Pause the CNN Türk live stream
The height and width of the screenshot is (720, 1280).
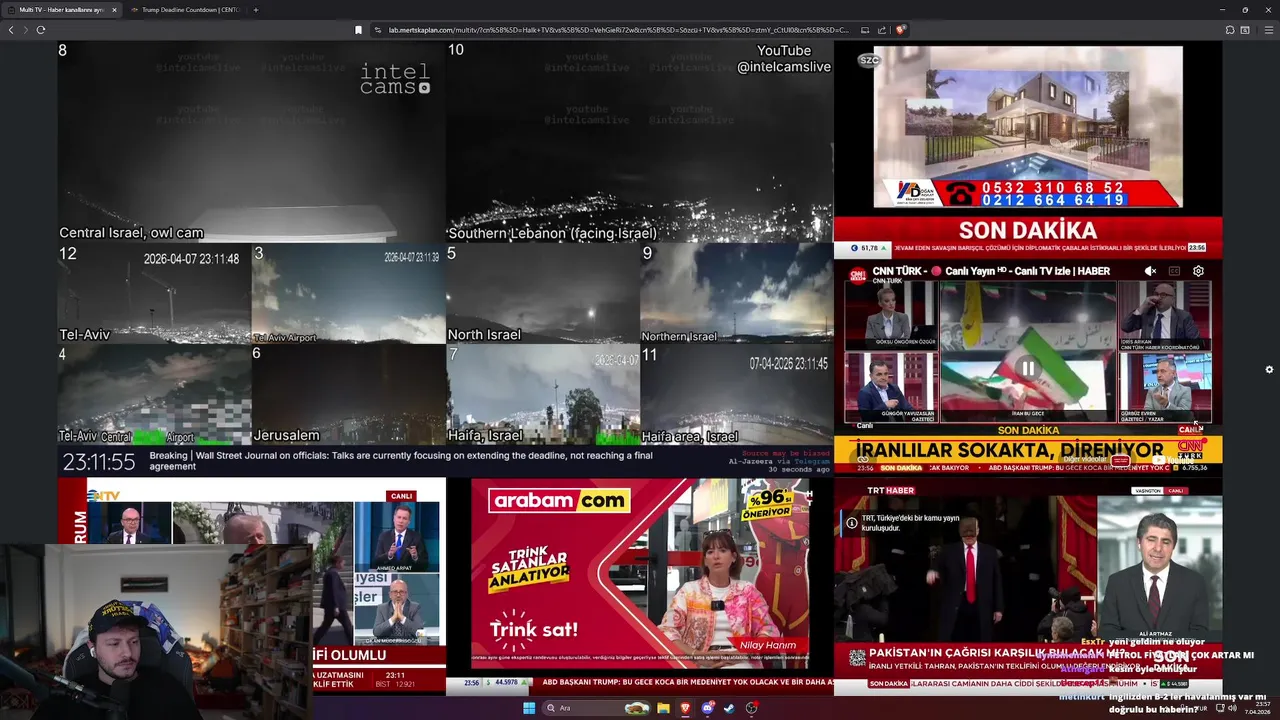click(x=1028, y=368)
